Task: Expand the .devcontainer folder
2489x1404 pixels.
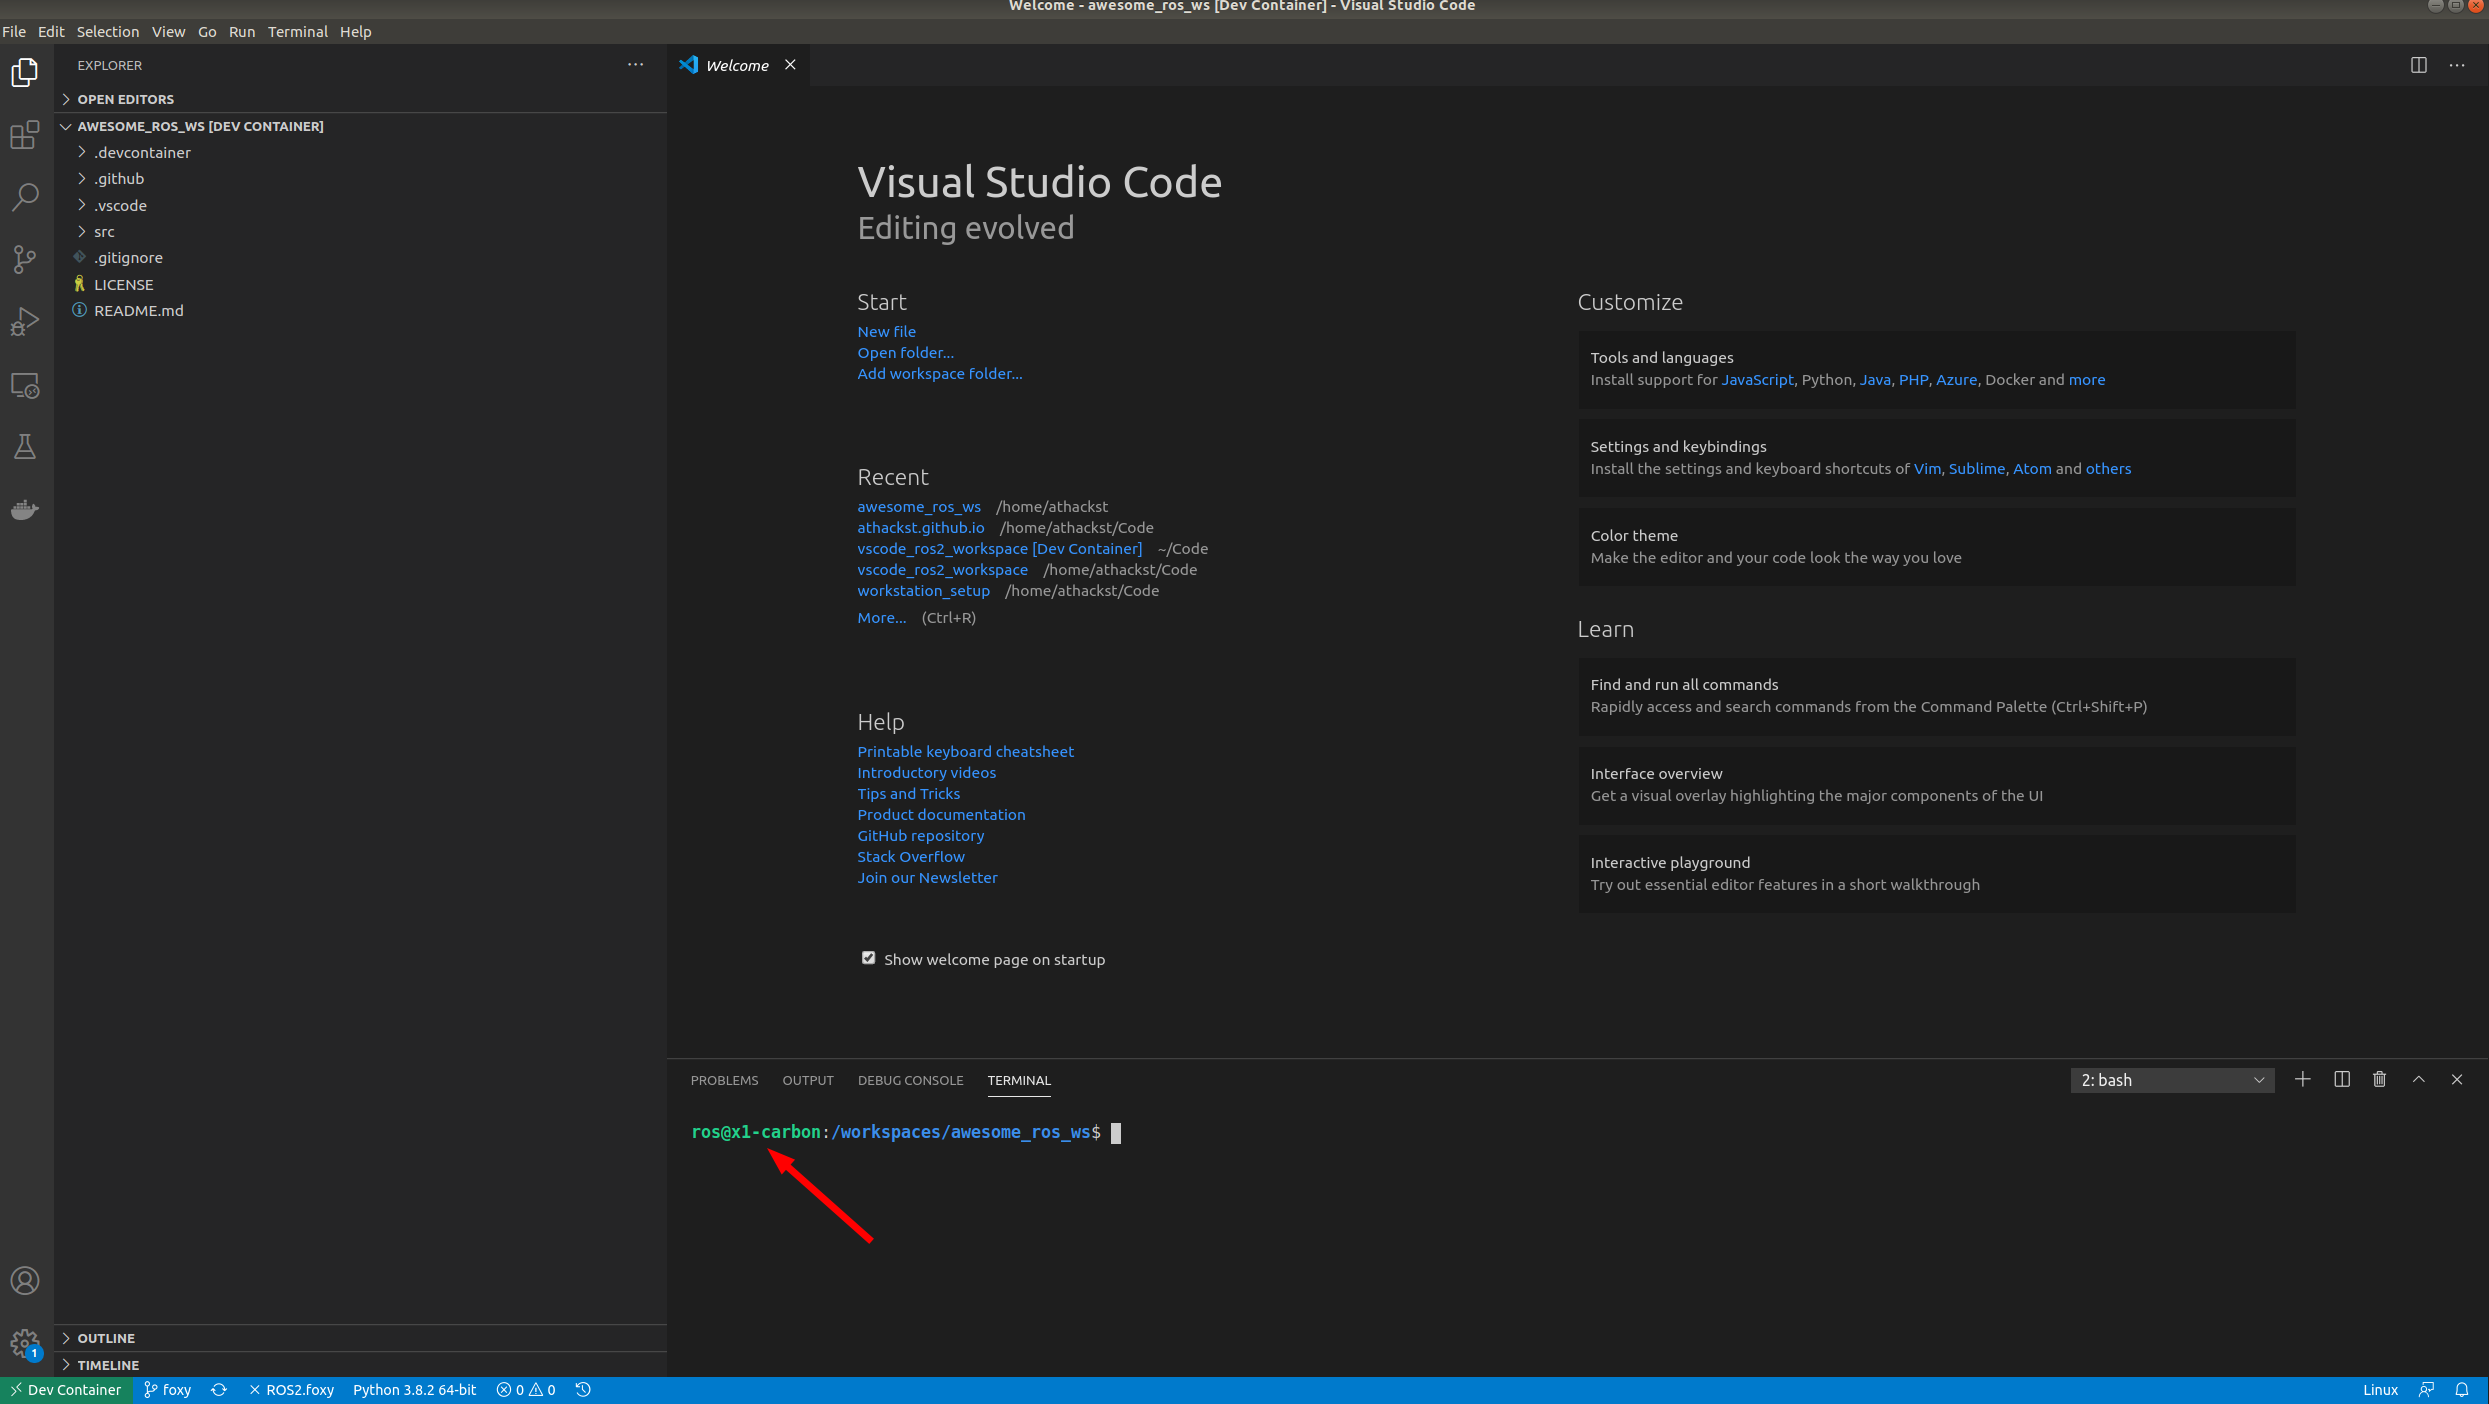Action: tap(142, 152)
